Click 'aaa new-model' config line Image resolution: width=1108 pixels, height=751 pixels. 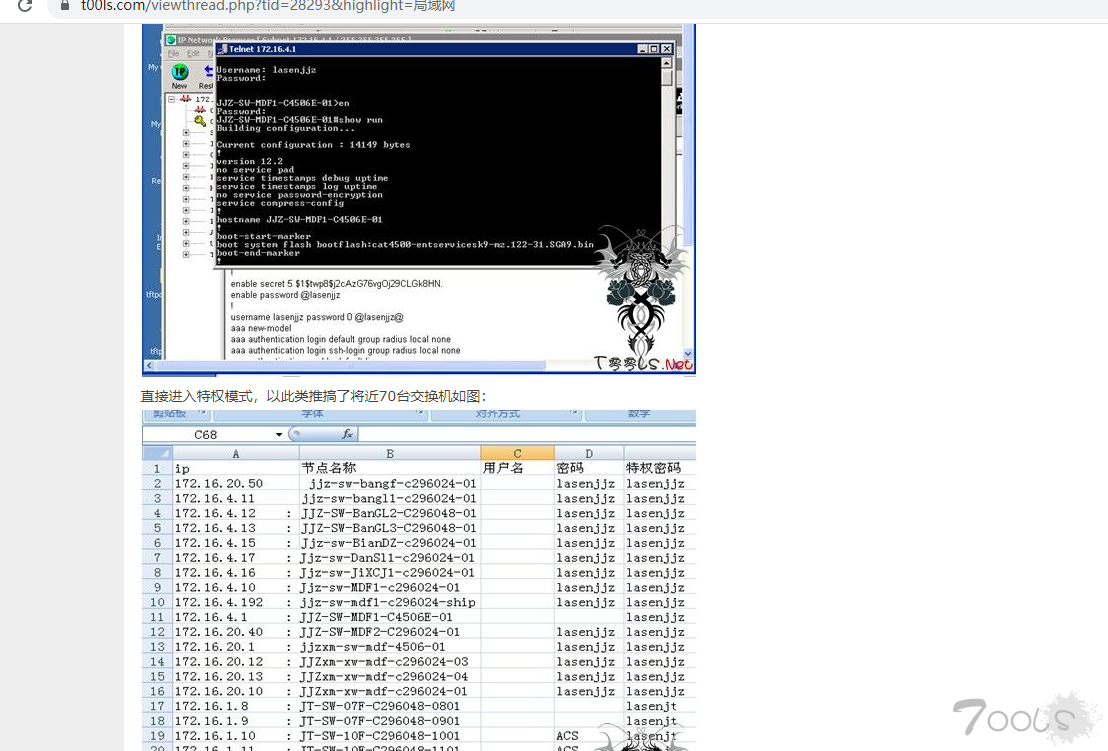261,329
